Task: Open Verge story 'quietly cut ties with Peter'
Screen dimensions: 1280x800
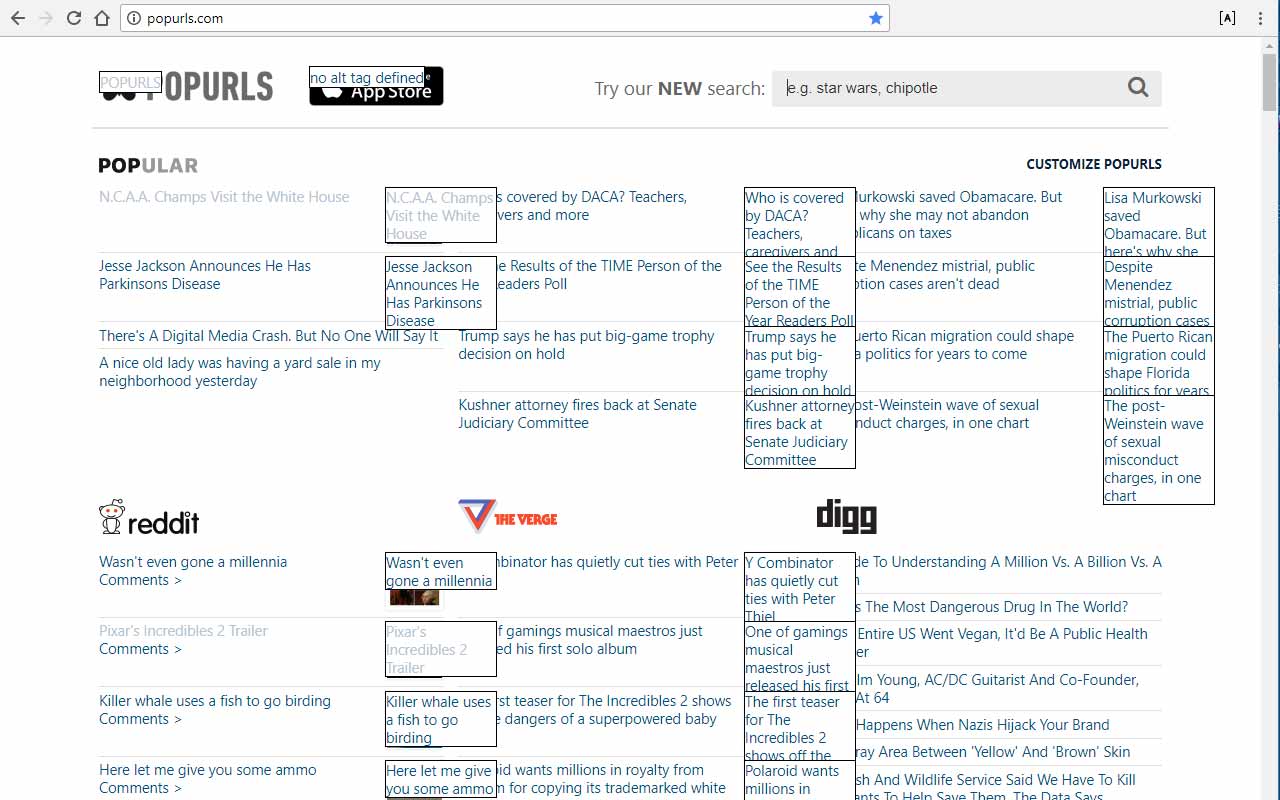Action: click(618, 562)
